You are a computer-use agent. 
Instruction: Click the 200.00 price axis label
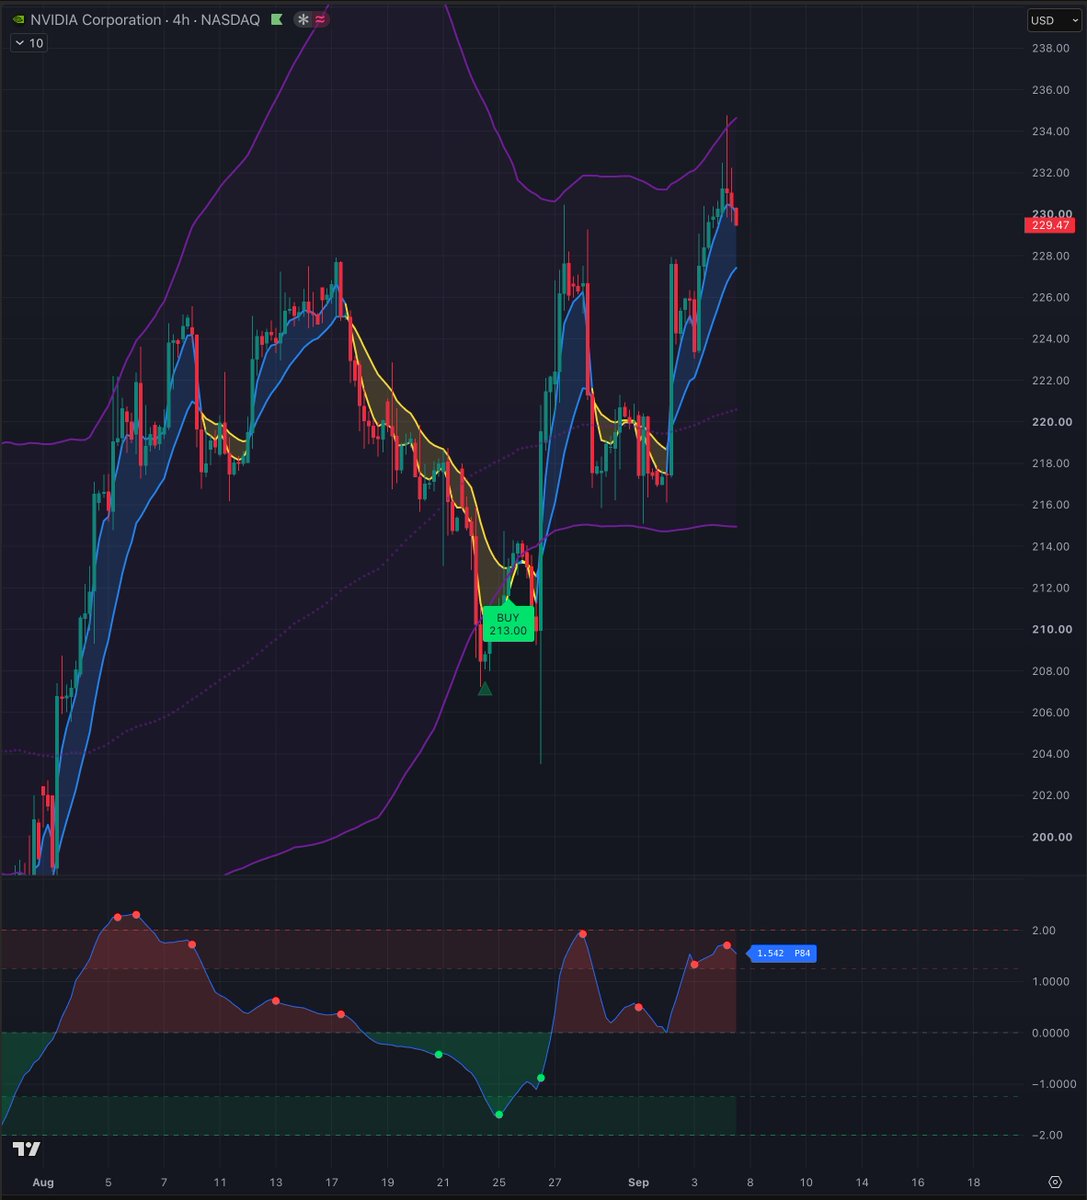click(1051, 837)
